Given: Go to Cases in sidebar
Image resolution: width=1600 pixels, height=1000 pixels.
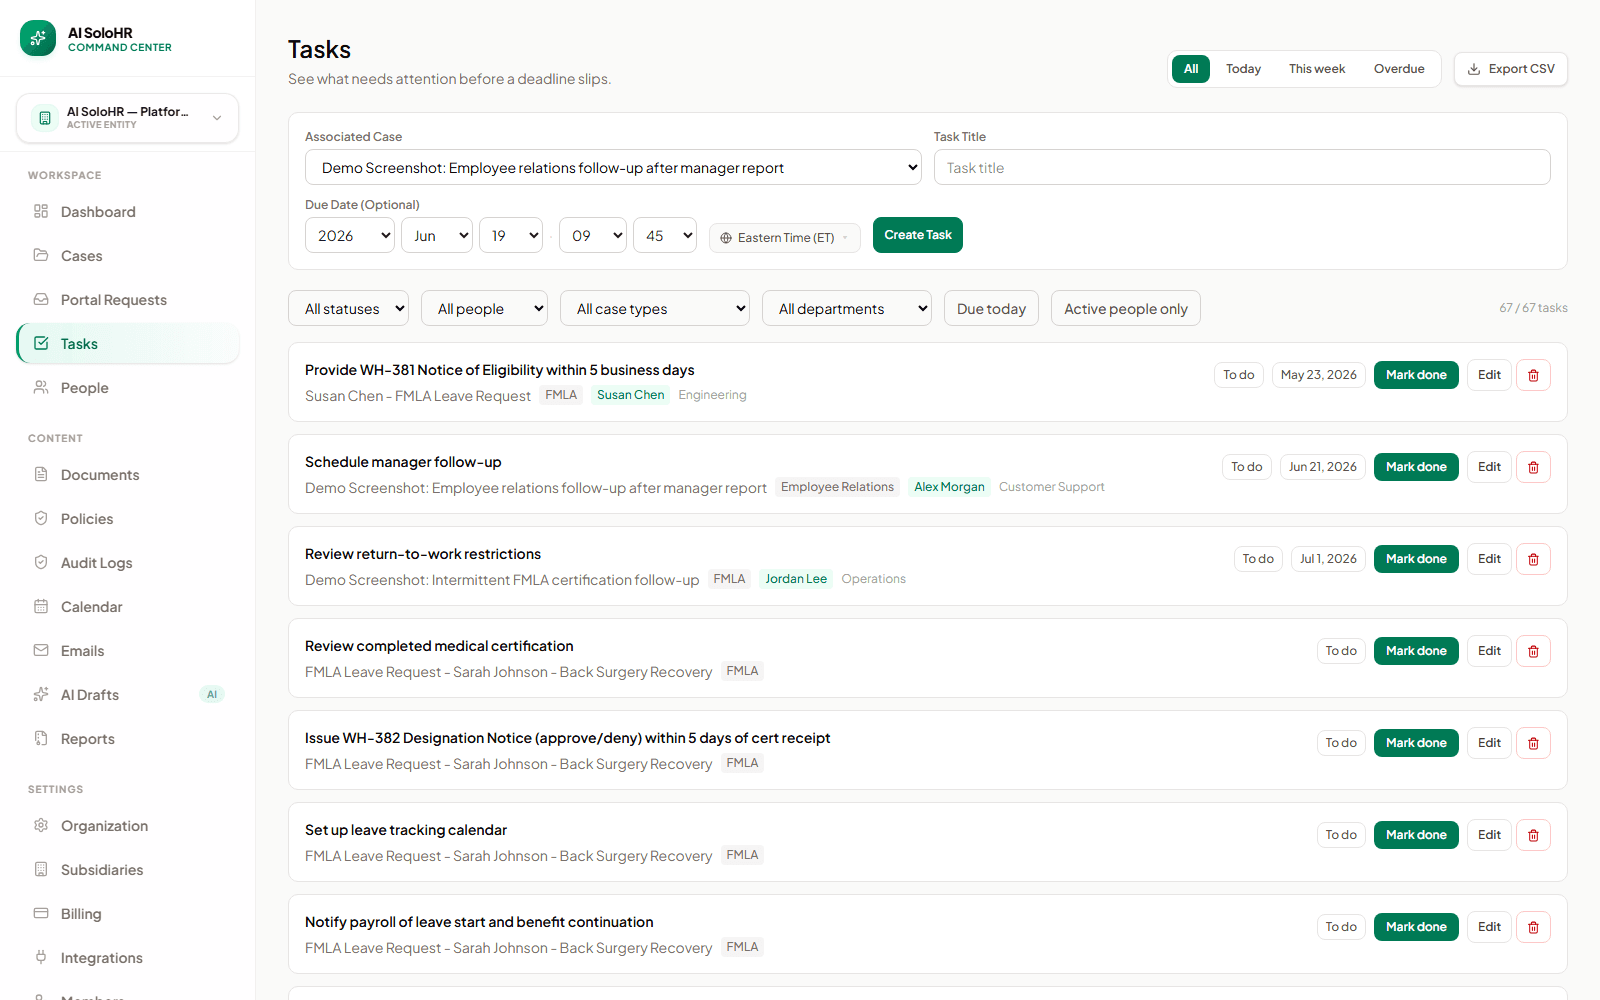Looking at the screenshot, I should point(128,256).
